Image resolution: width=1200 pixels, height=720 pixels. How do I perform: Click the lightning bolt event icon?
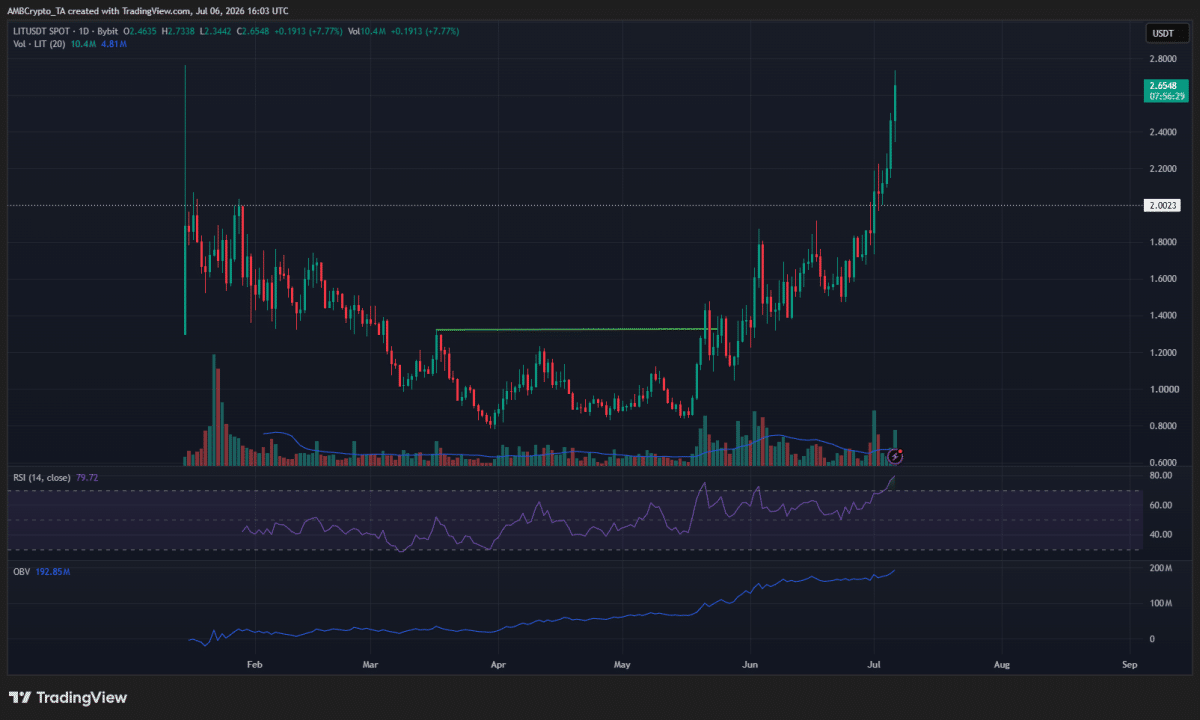(x=894, y=457)
